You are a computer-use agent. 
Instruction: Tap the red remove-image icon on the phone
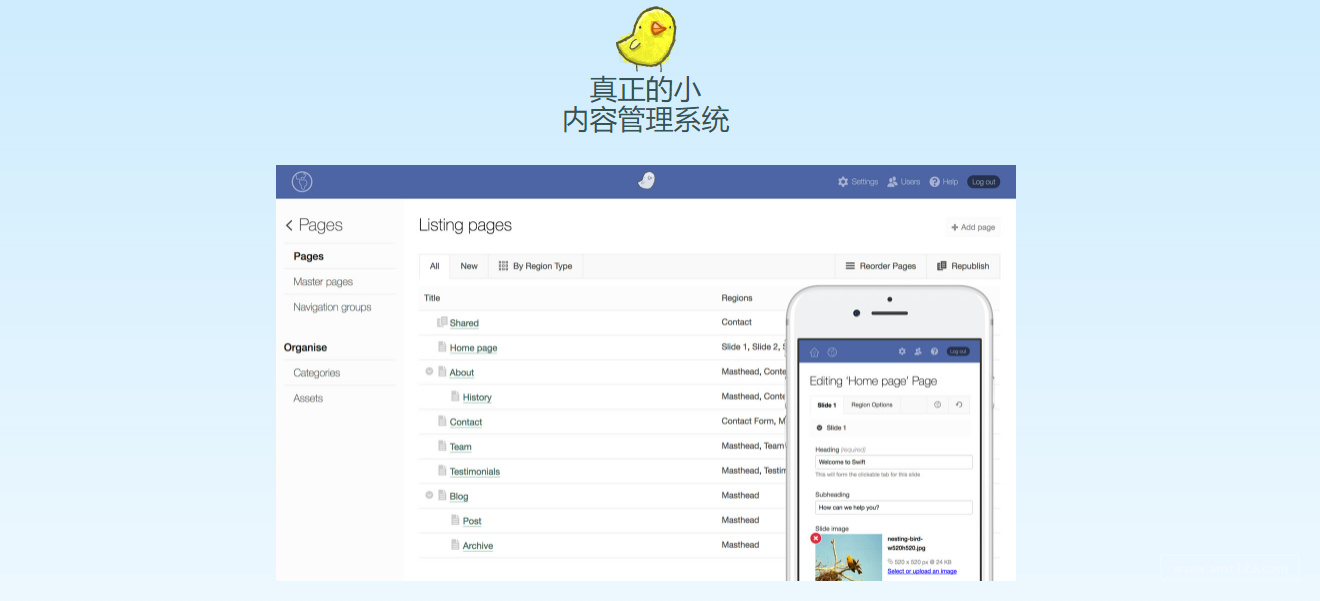(x=815, y=538)
